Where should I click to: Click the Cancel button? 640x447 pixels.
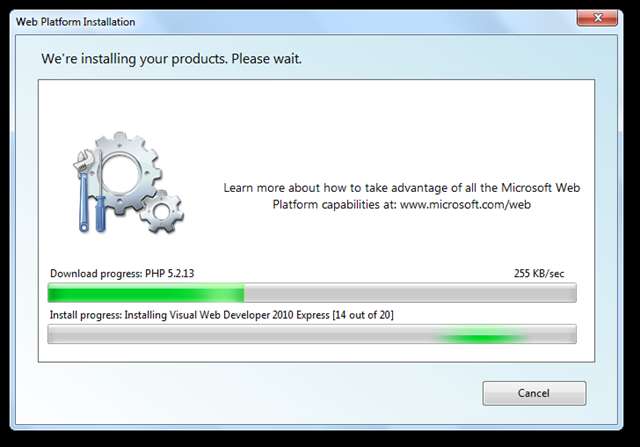(534, 393)
